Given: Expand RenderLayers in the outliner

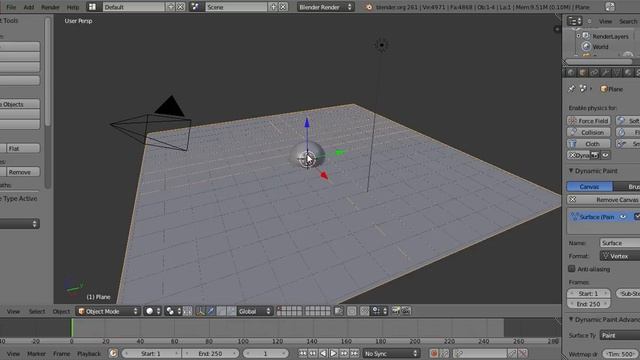Looking at the screenshot, I should [578, 36].
